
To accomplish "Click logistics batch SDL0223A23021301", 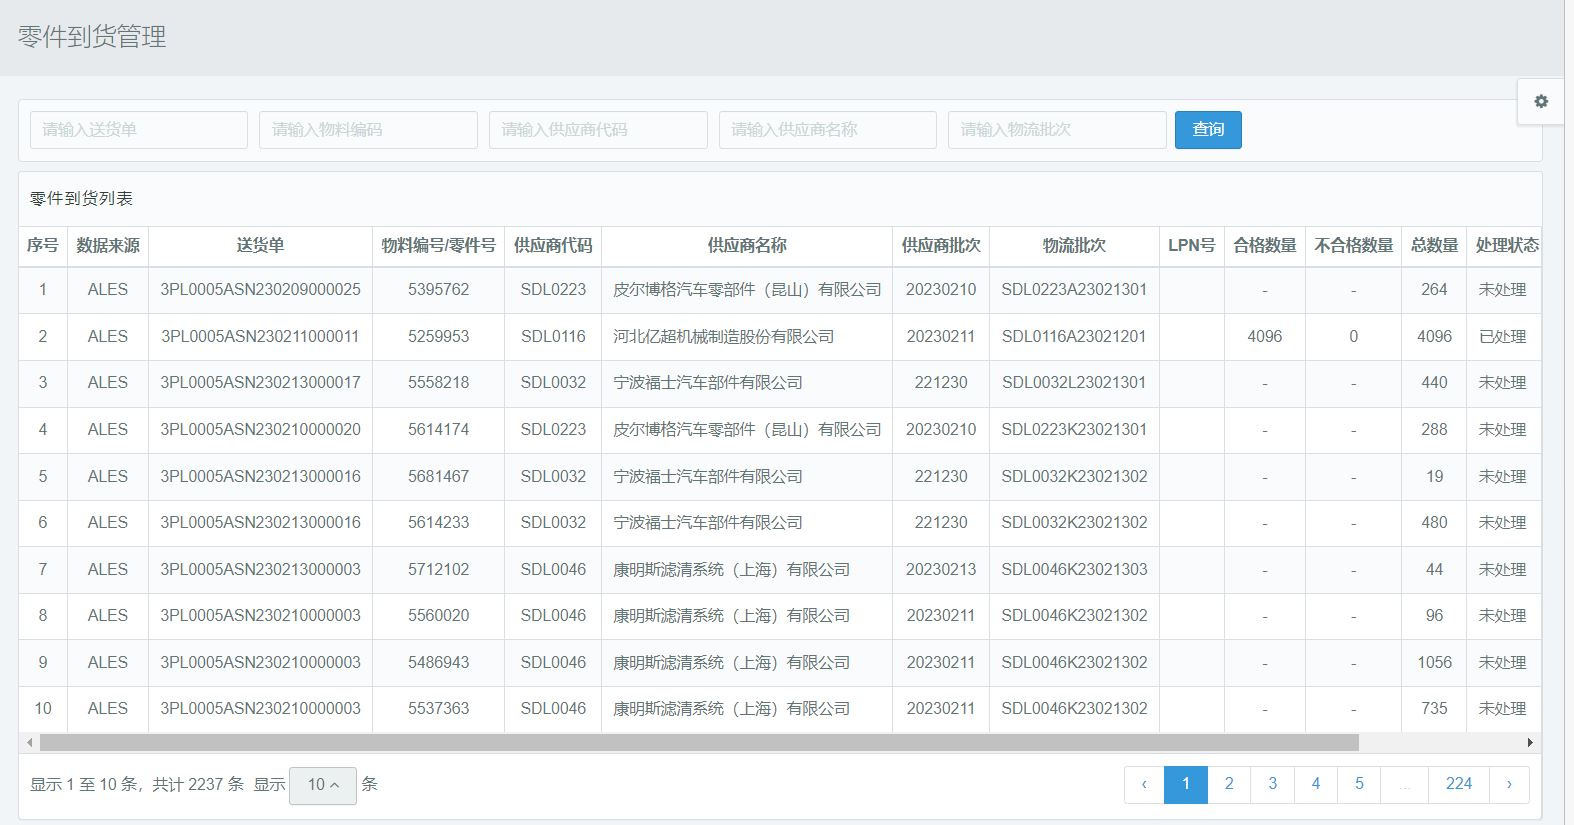I will 1074,290.
